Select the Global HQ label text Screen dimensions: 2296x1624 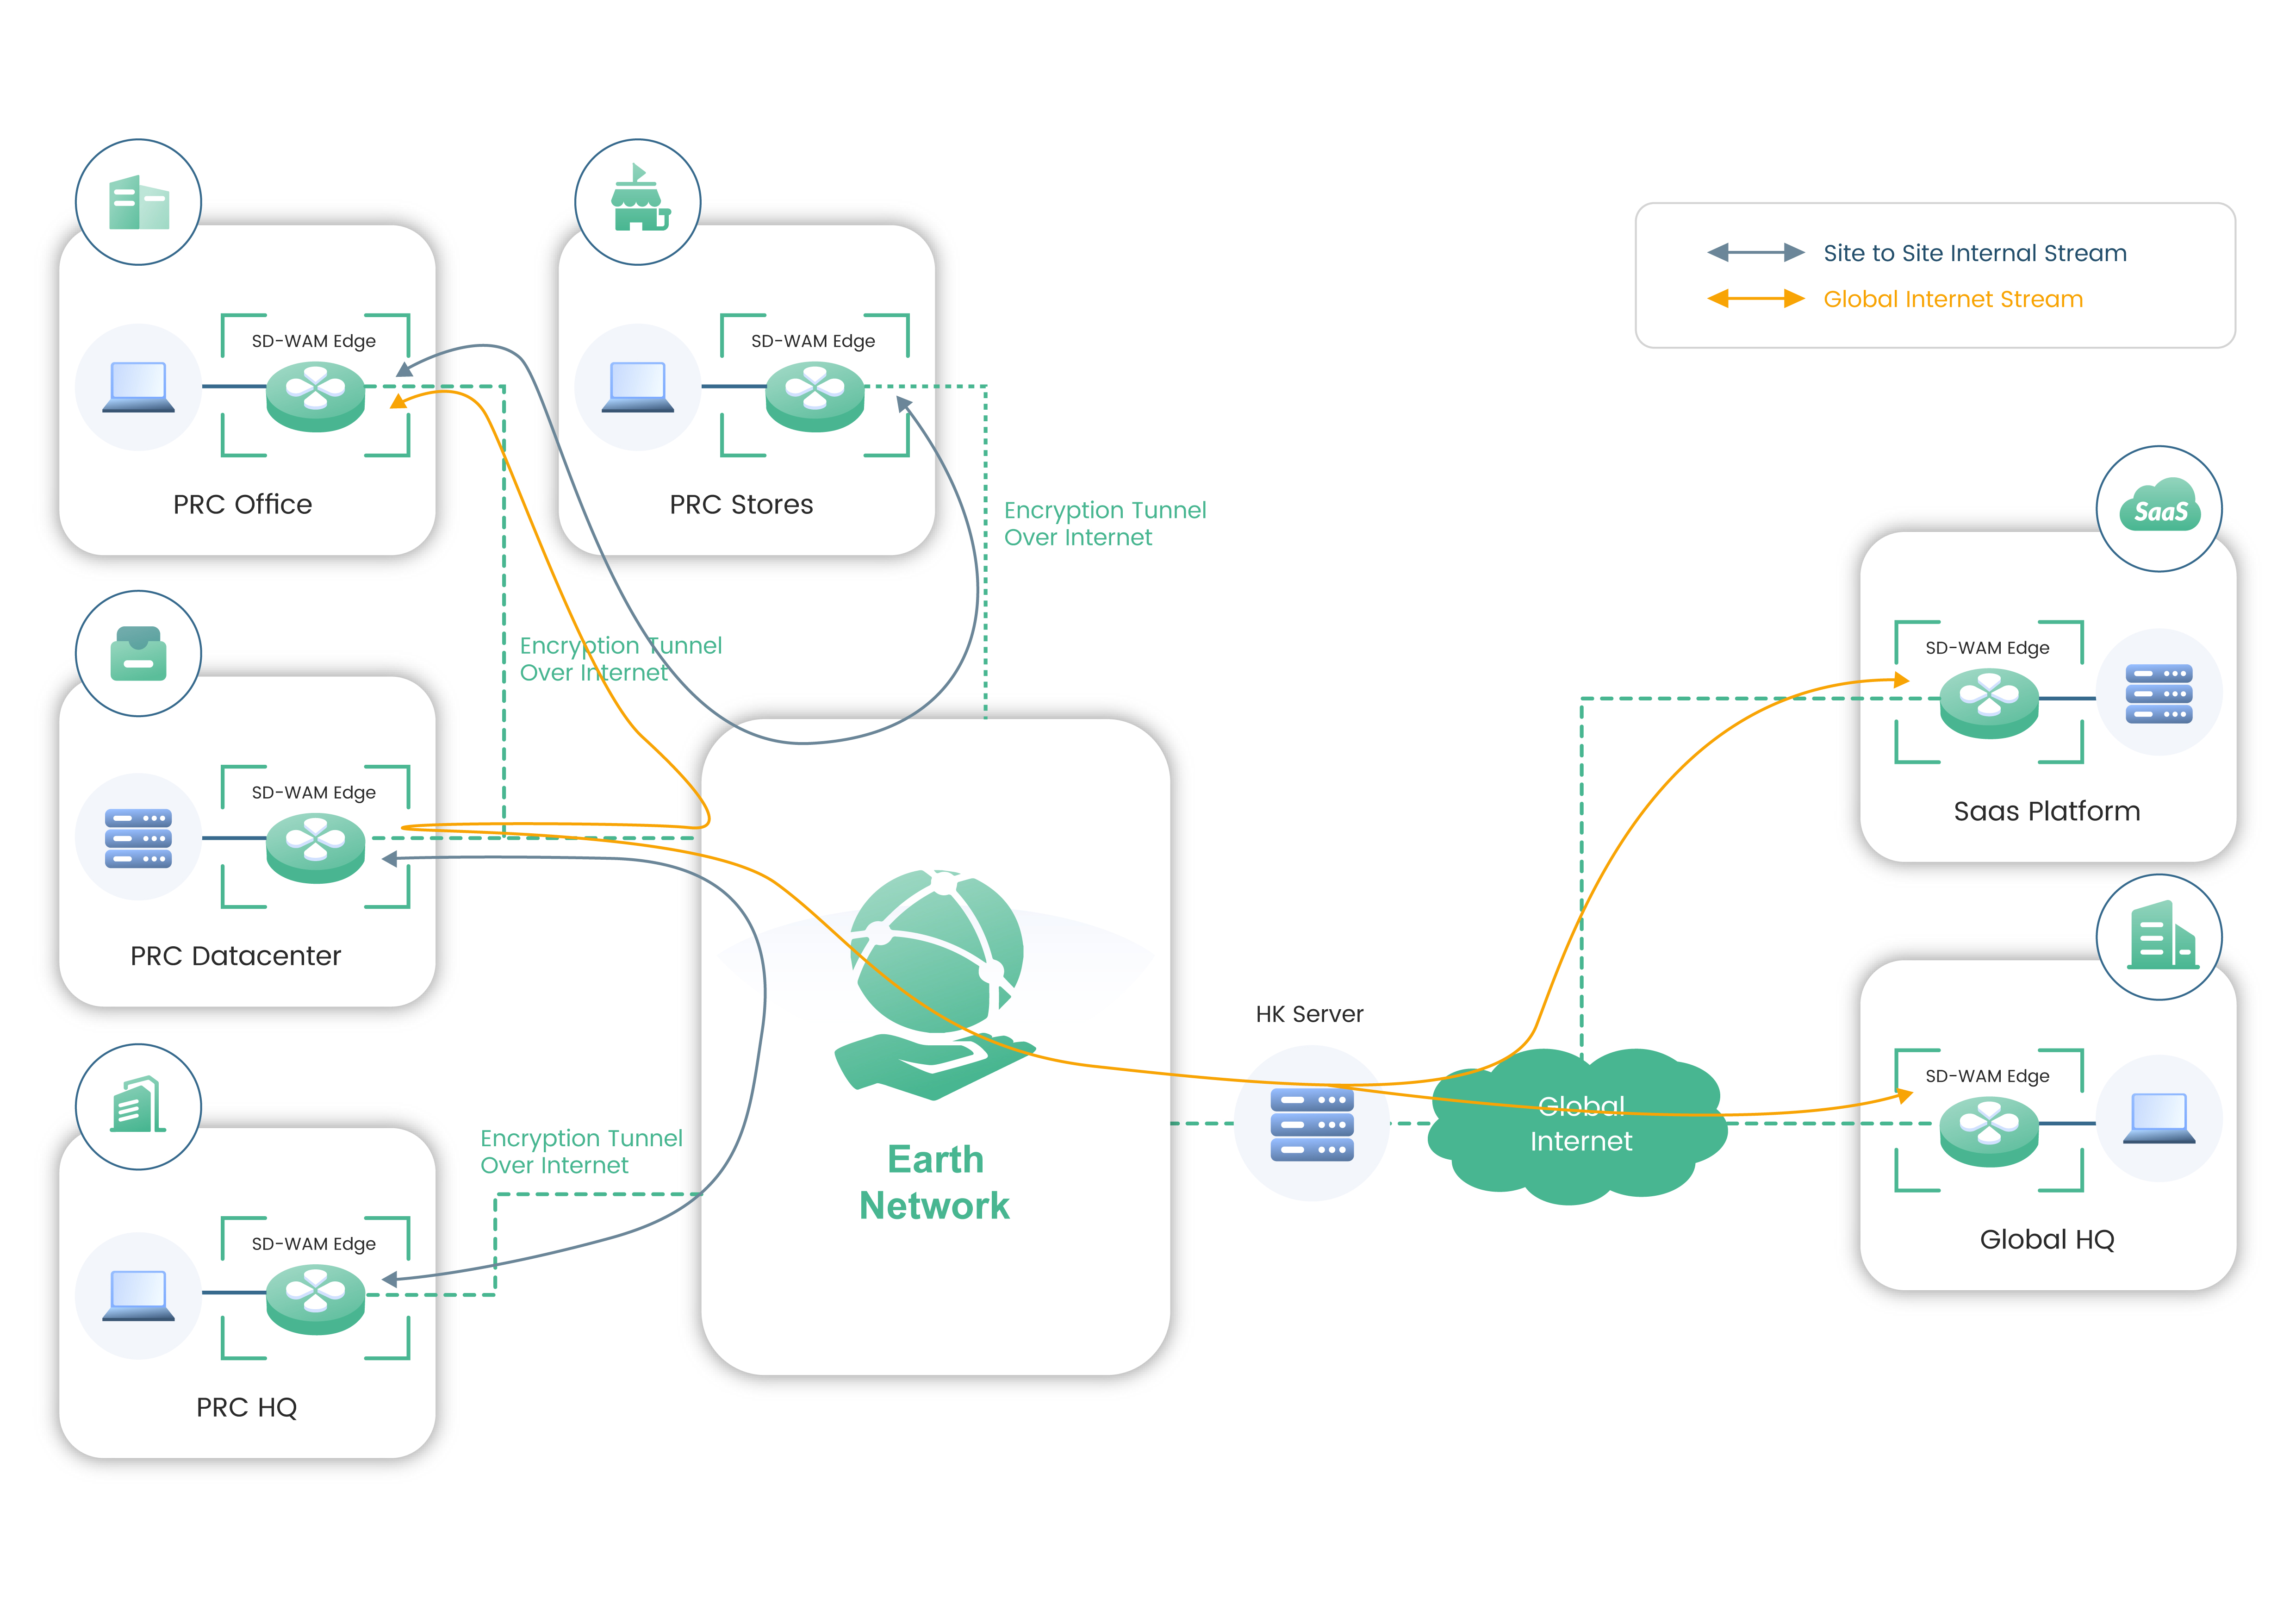point(2046,1240)
